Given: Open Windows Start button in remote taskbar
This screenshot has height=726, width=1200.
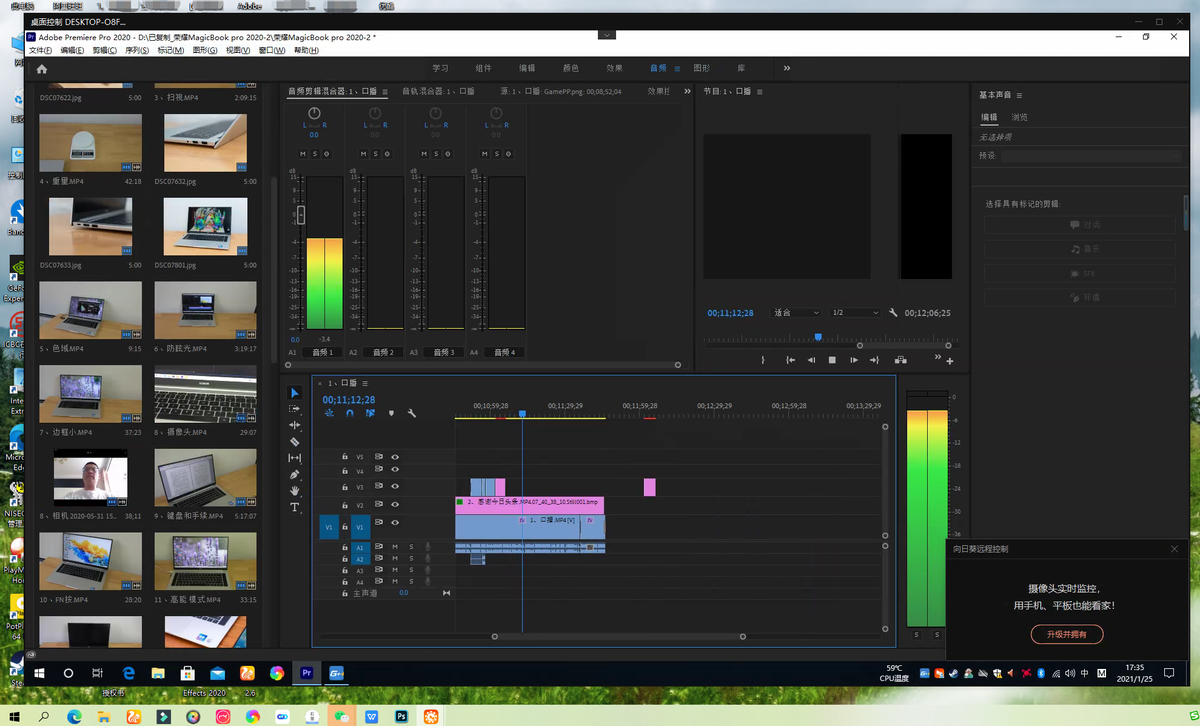Looking at the screenshot, I should (x=39, y=673).
